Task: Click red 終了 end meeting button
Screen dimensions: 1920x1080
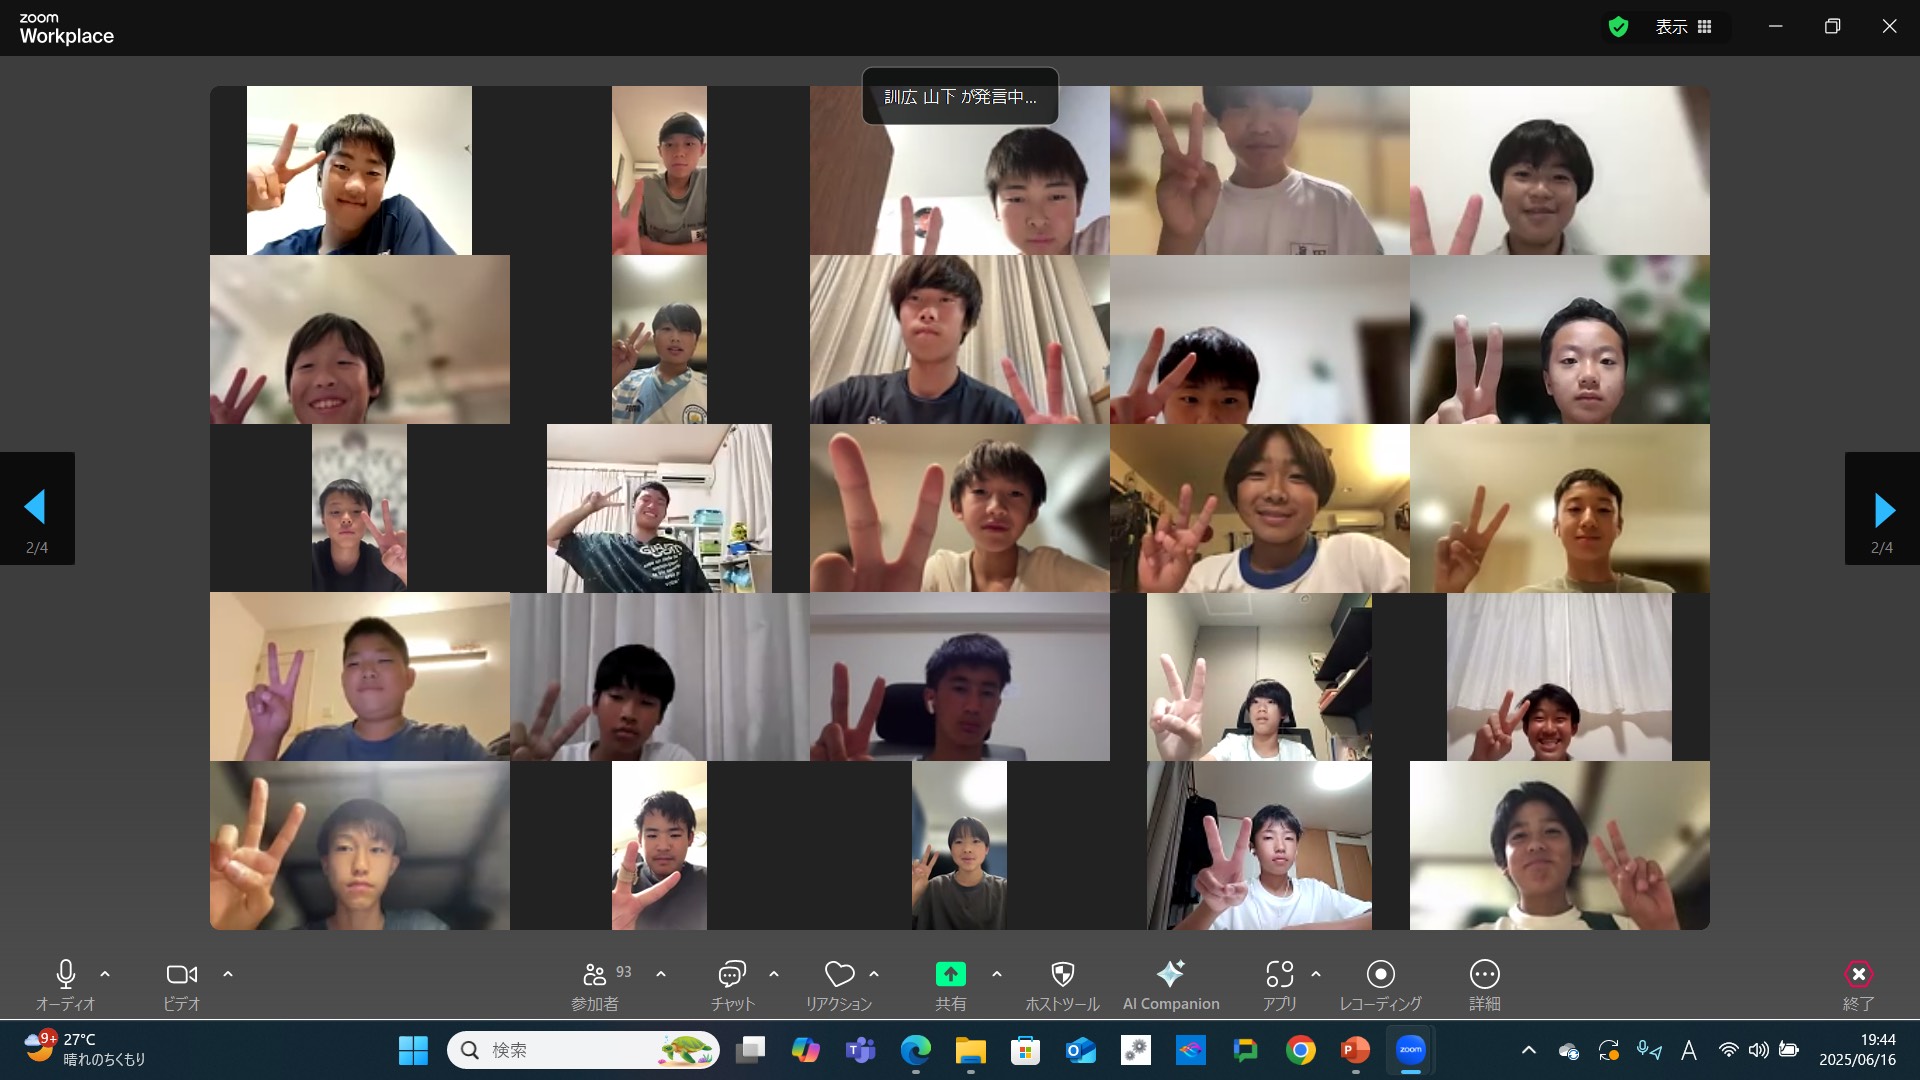Action: pyautogui.click(x=1858, y=985)
